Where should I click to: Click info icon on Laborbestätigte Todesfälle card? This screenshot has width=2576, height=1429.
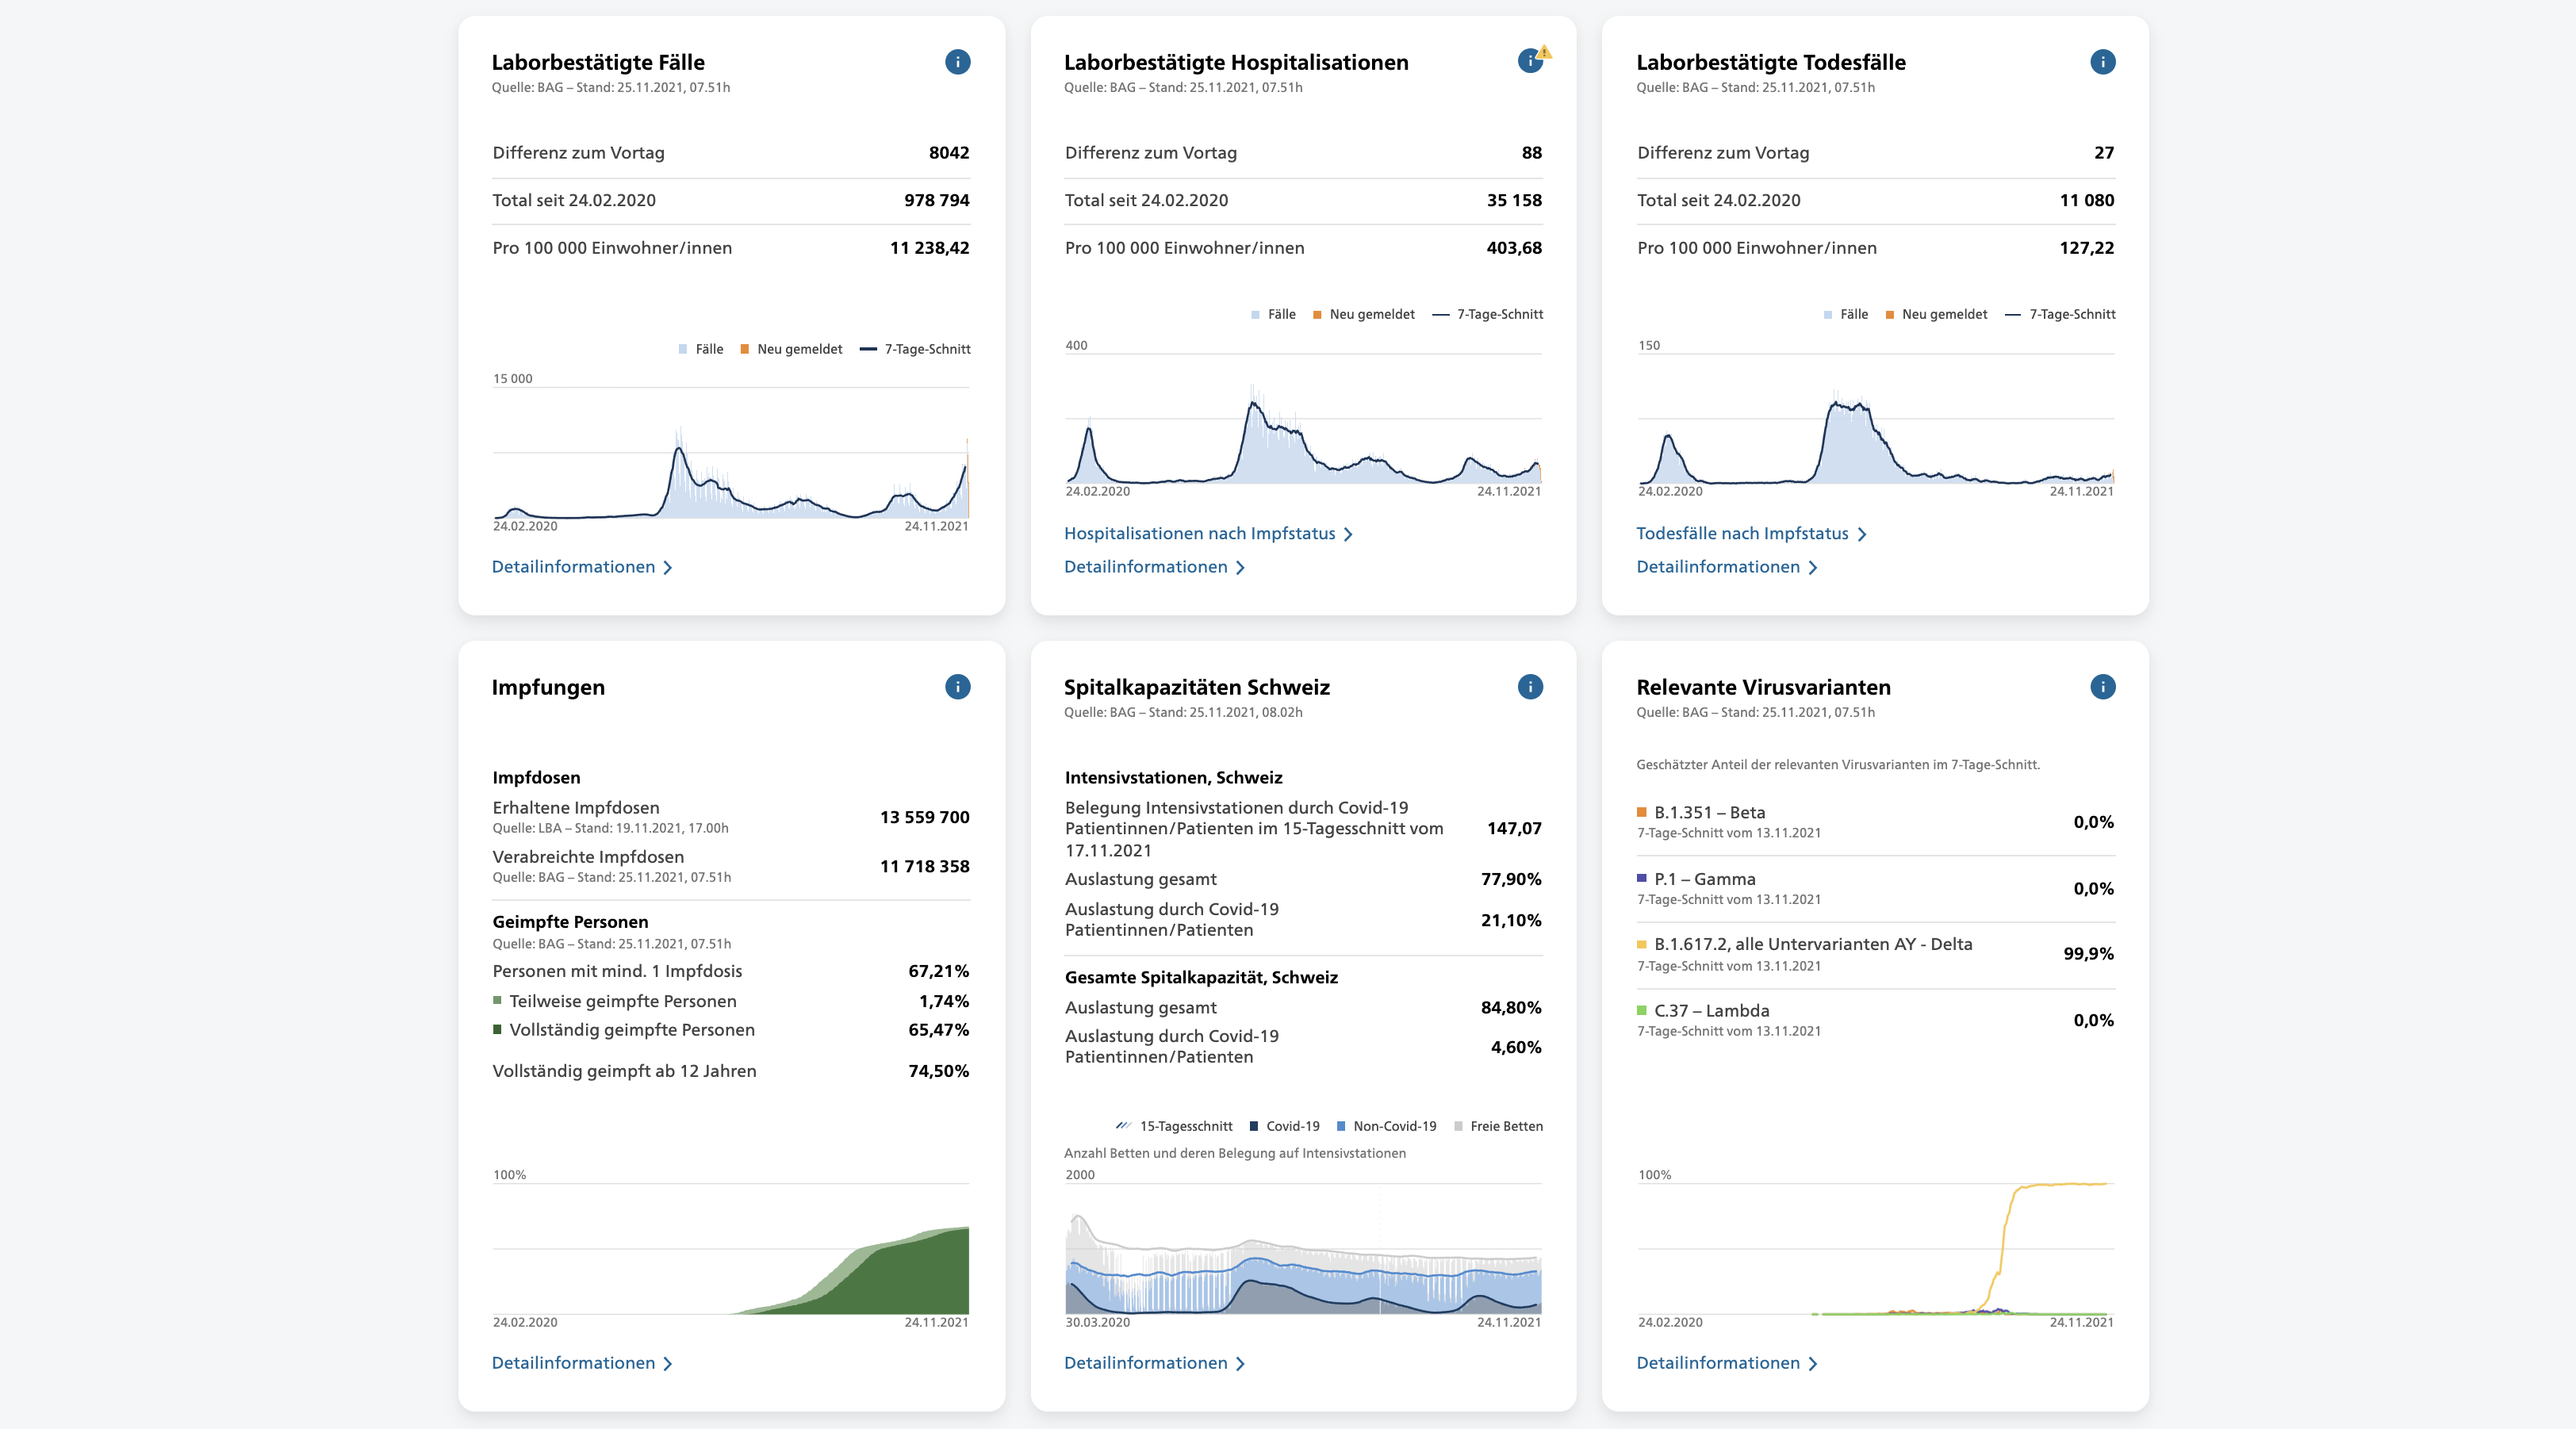coord(2102,62)
